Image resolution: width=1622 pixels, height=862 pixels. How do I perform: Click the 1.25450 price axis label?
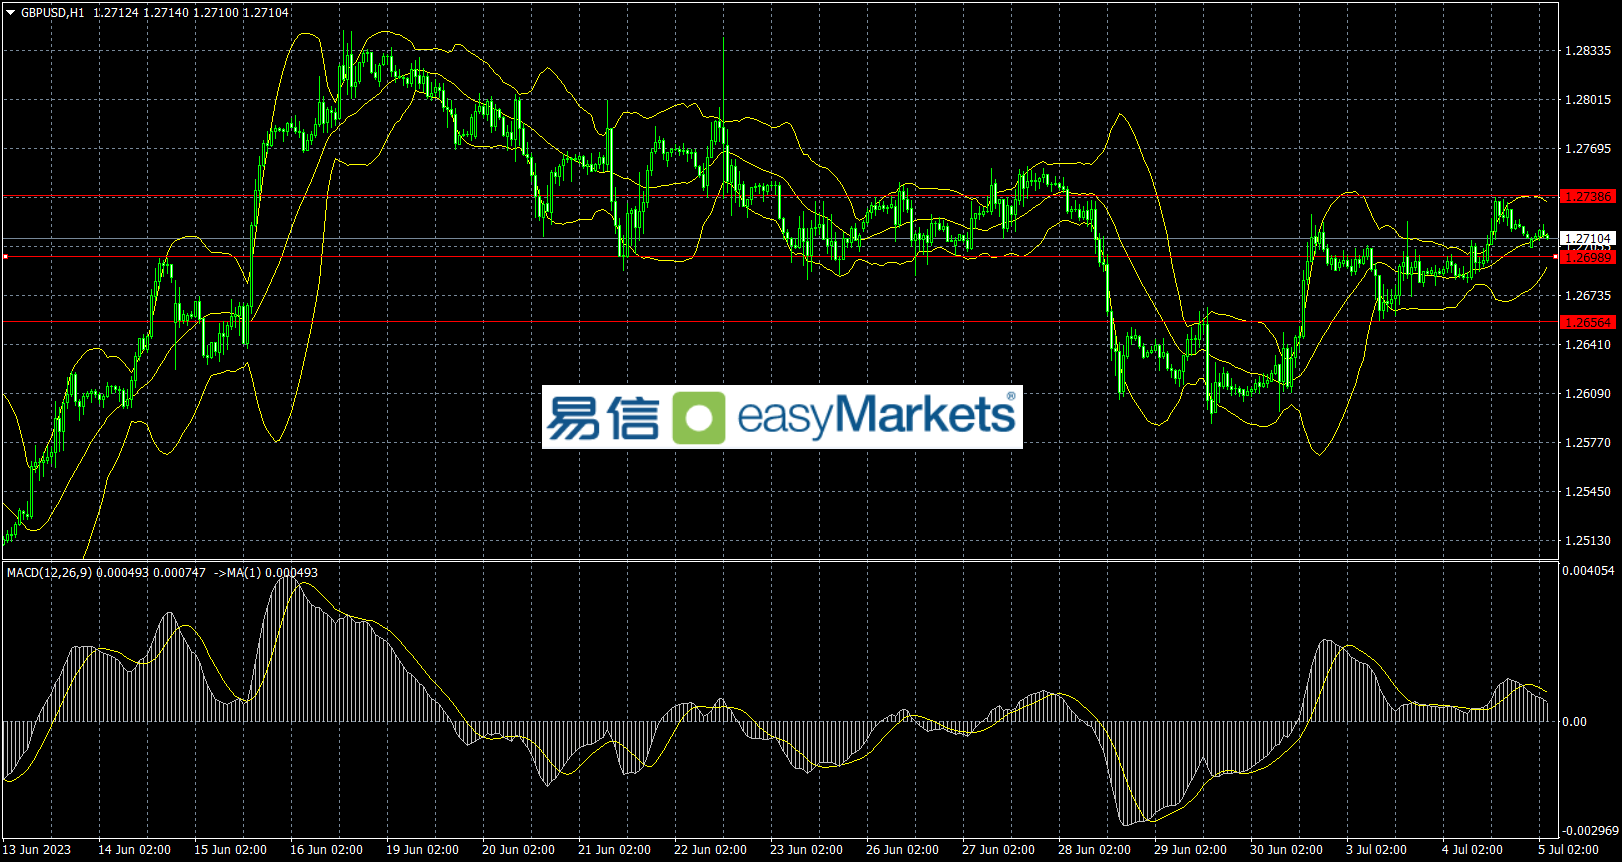(1588, 492)
